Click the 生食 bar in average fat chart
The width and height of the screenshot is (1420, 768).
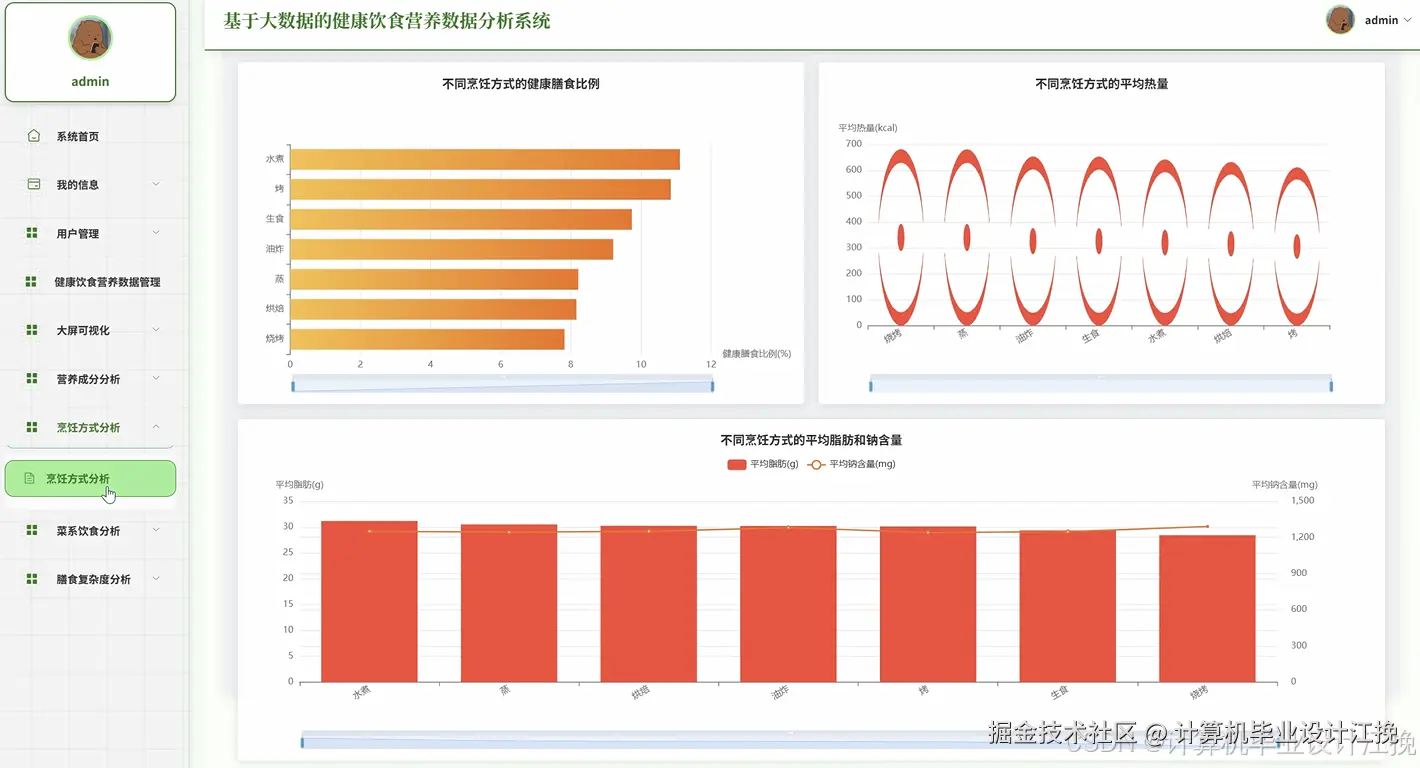tap(1067, 606)
